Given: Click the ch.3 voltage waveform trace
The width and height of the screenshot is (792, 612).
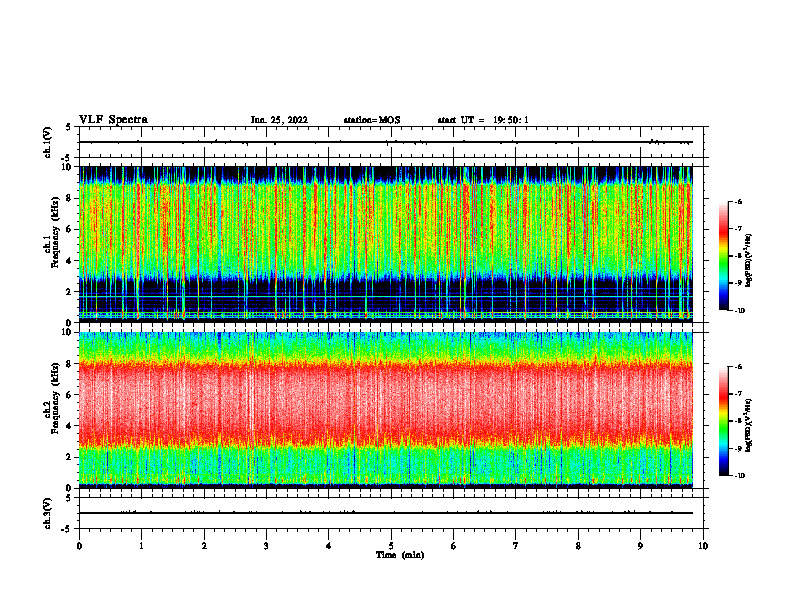Looking at the screenshot, I should [386, 513].
